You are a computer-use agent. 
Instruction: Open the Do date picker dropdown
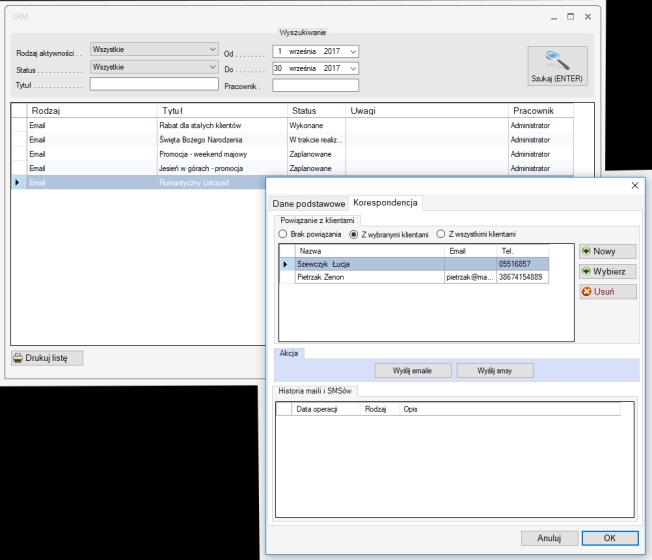tap(353, 68)
